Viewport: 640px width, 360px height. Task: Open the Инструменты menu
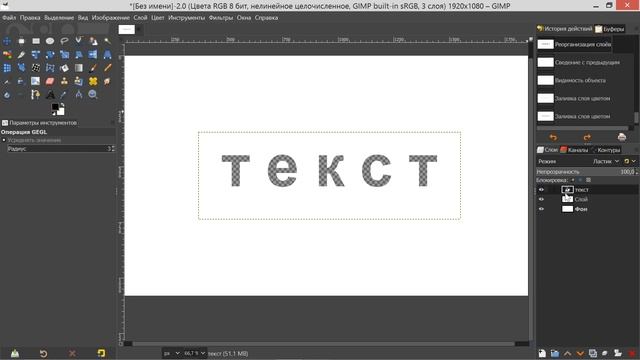187,18
